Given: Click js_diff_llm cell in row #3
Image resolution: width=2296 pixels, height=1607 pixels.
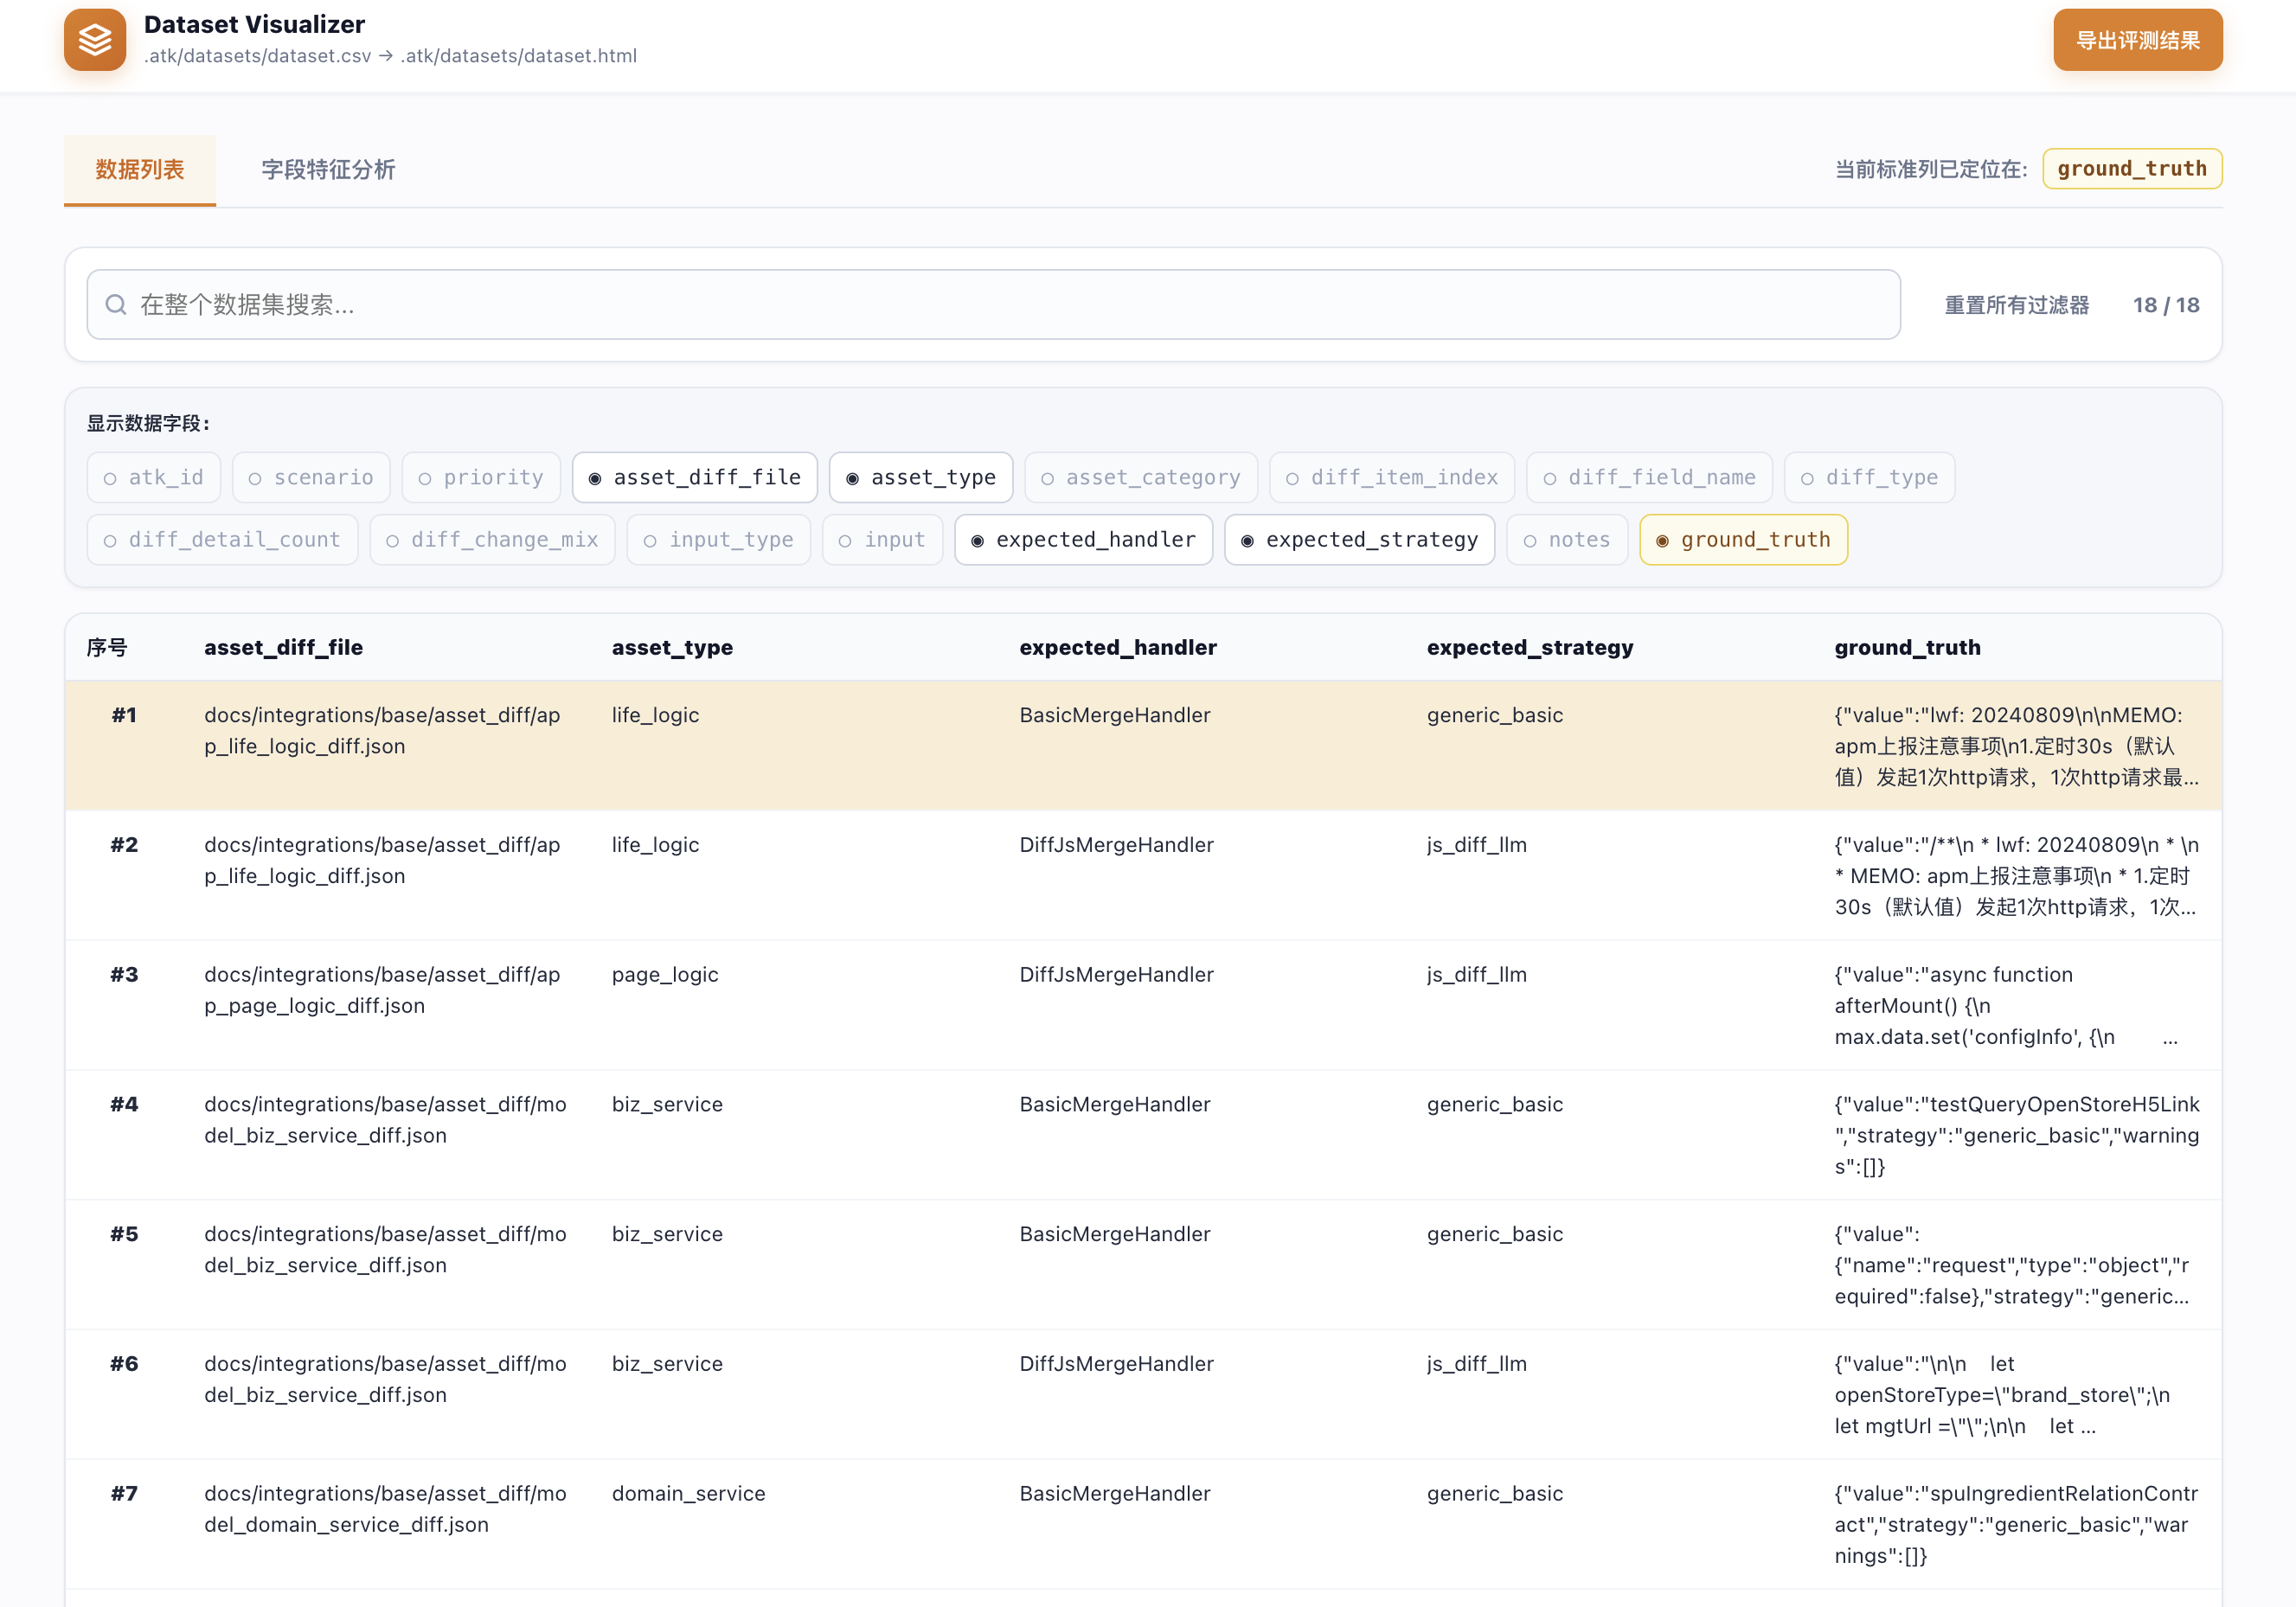Looking at the screenshot, I should [x=1476, y=975].
